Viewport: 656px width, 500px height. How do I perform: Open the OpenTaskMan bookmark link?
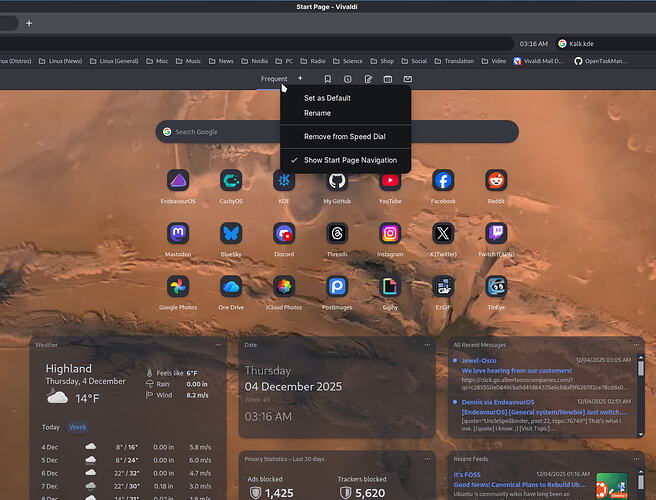(614, 61)
